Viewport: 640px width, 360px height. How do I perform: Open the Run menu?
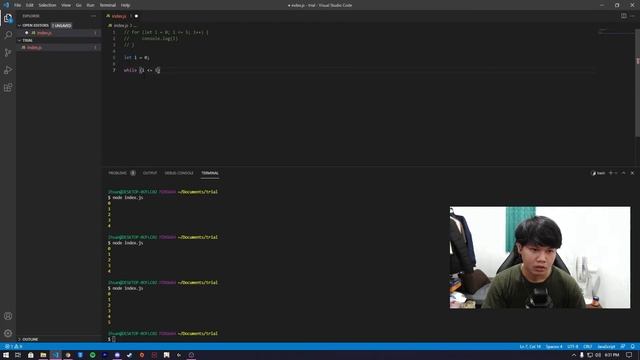tap(91, 5)
